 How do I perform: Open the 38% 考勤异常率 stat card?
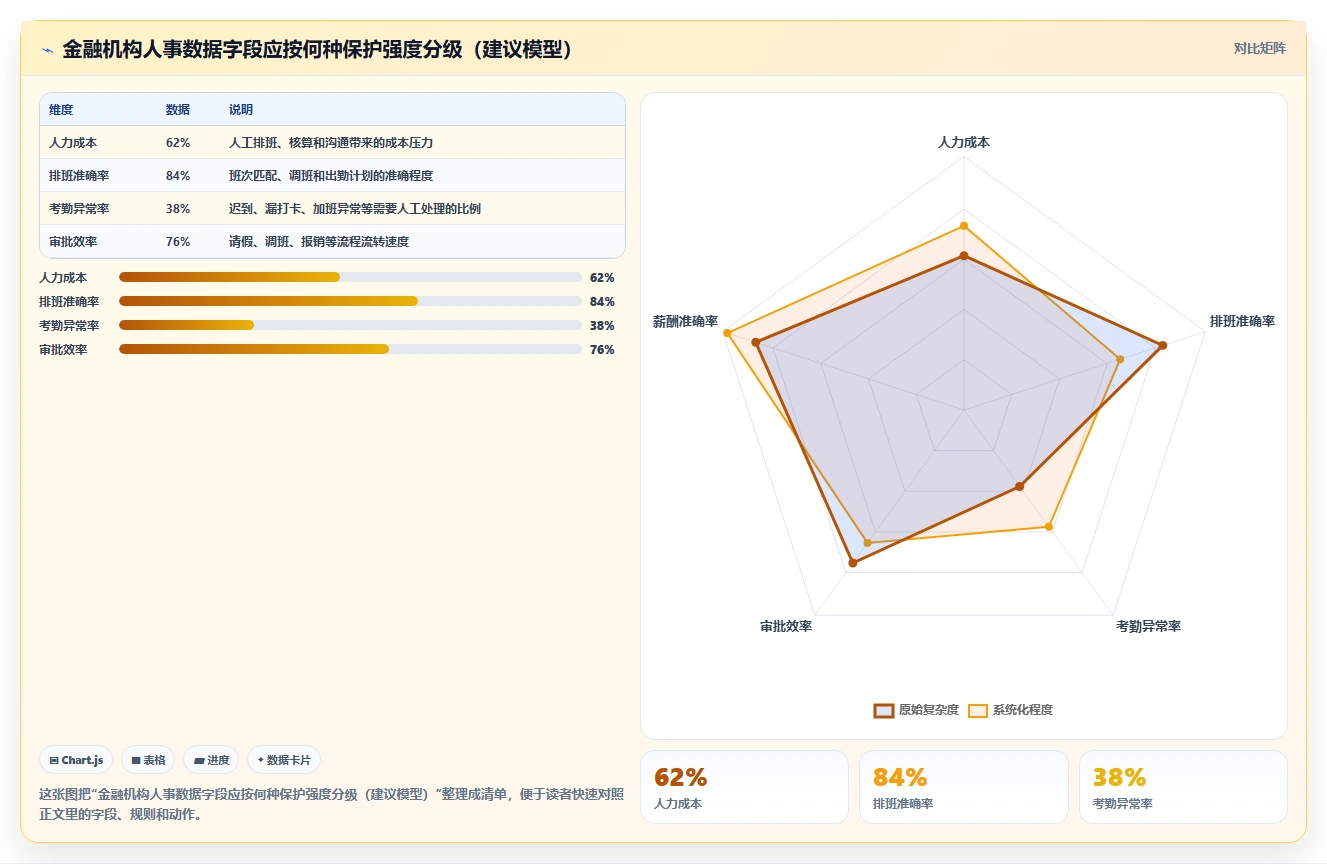1183,787
